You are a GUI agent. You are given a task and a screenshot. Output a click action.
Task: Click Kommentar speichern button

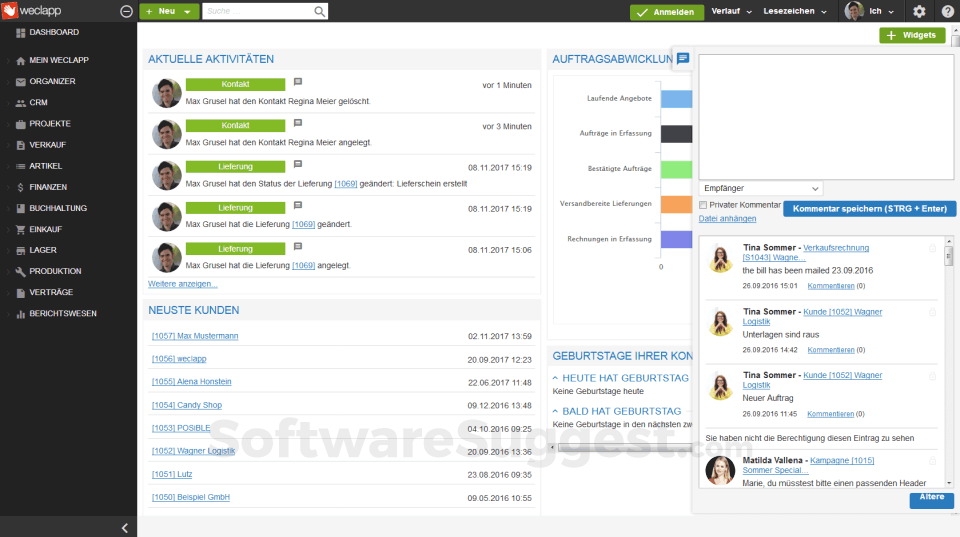869,209
